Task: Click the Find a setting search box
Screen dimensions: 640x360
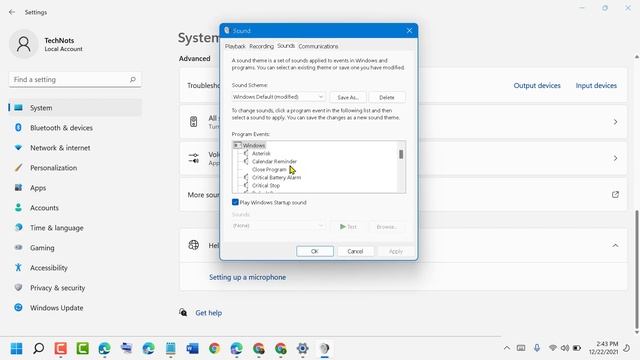Action: click(75, 80)
